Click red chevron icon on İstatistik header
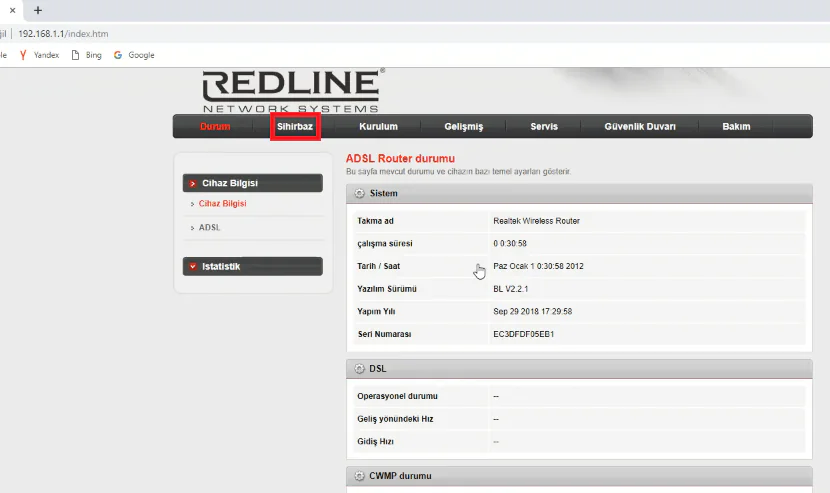Image resolution: width=830 pixels, height=493 pixels. click(192, 267)
